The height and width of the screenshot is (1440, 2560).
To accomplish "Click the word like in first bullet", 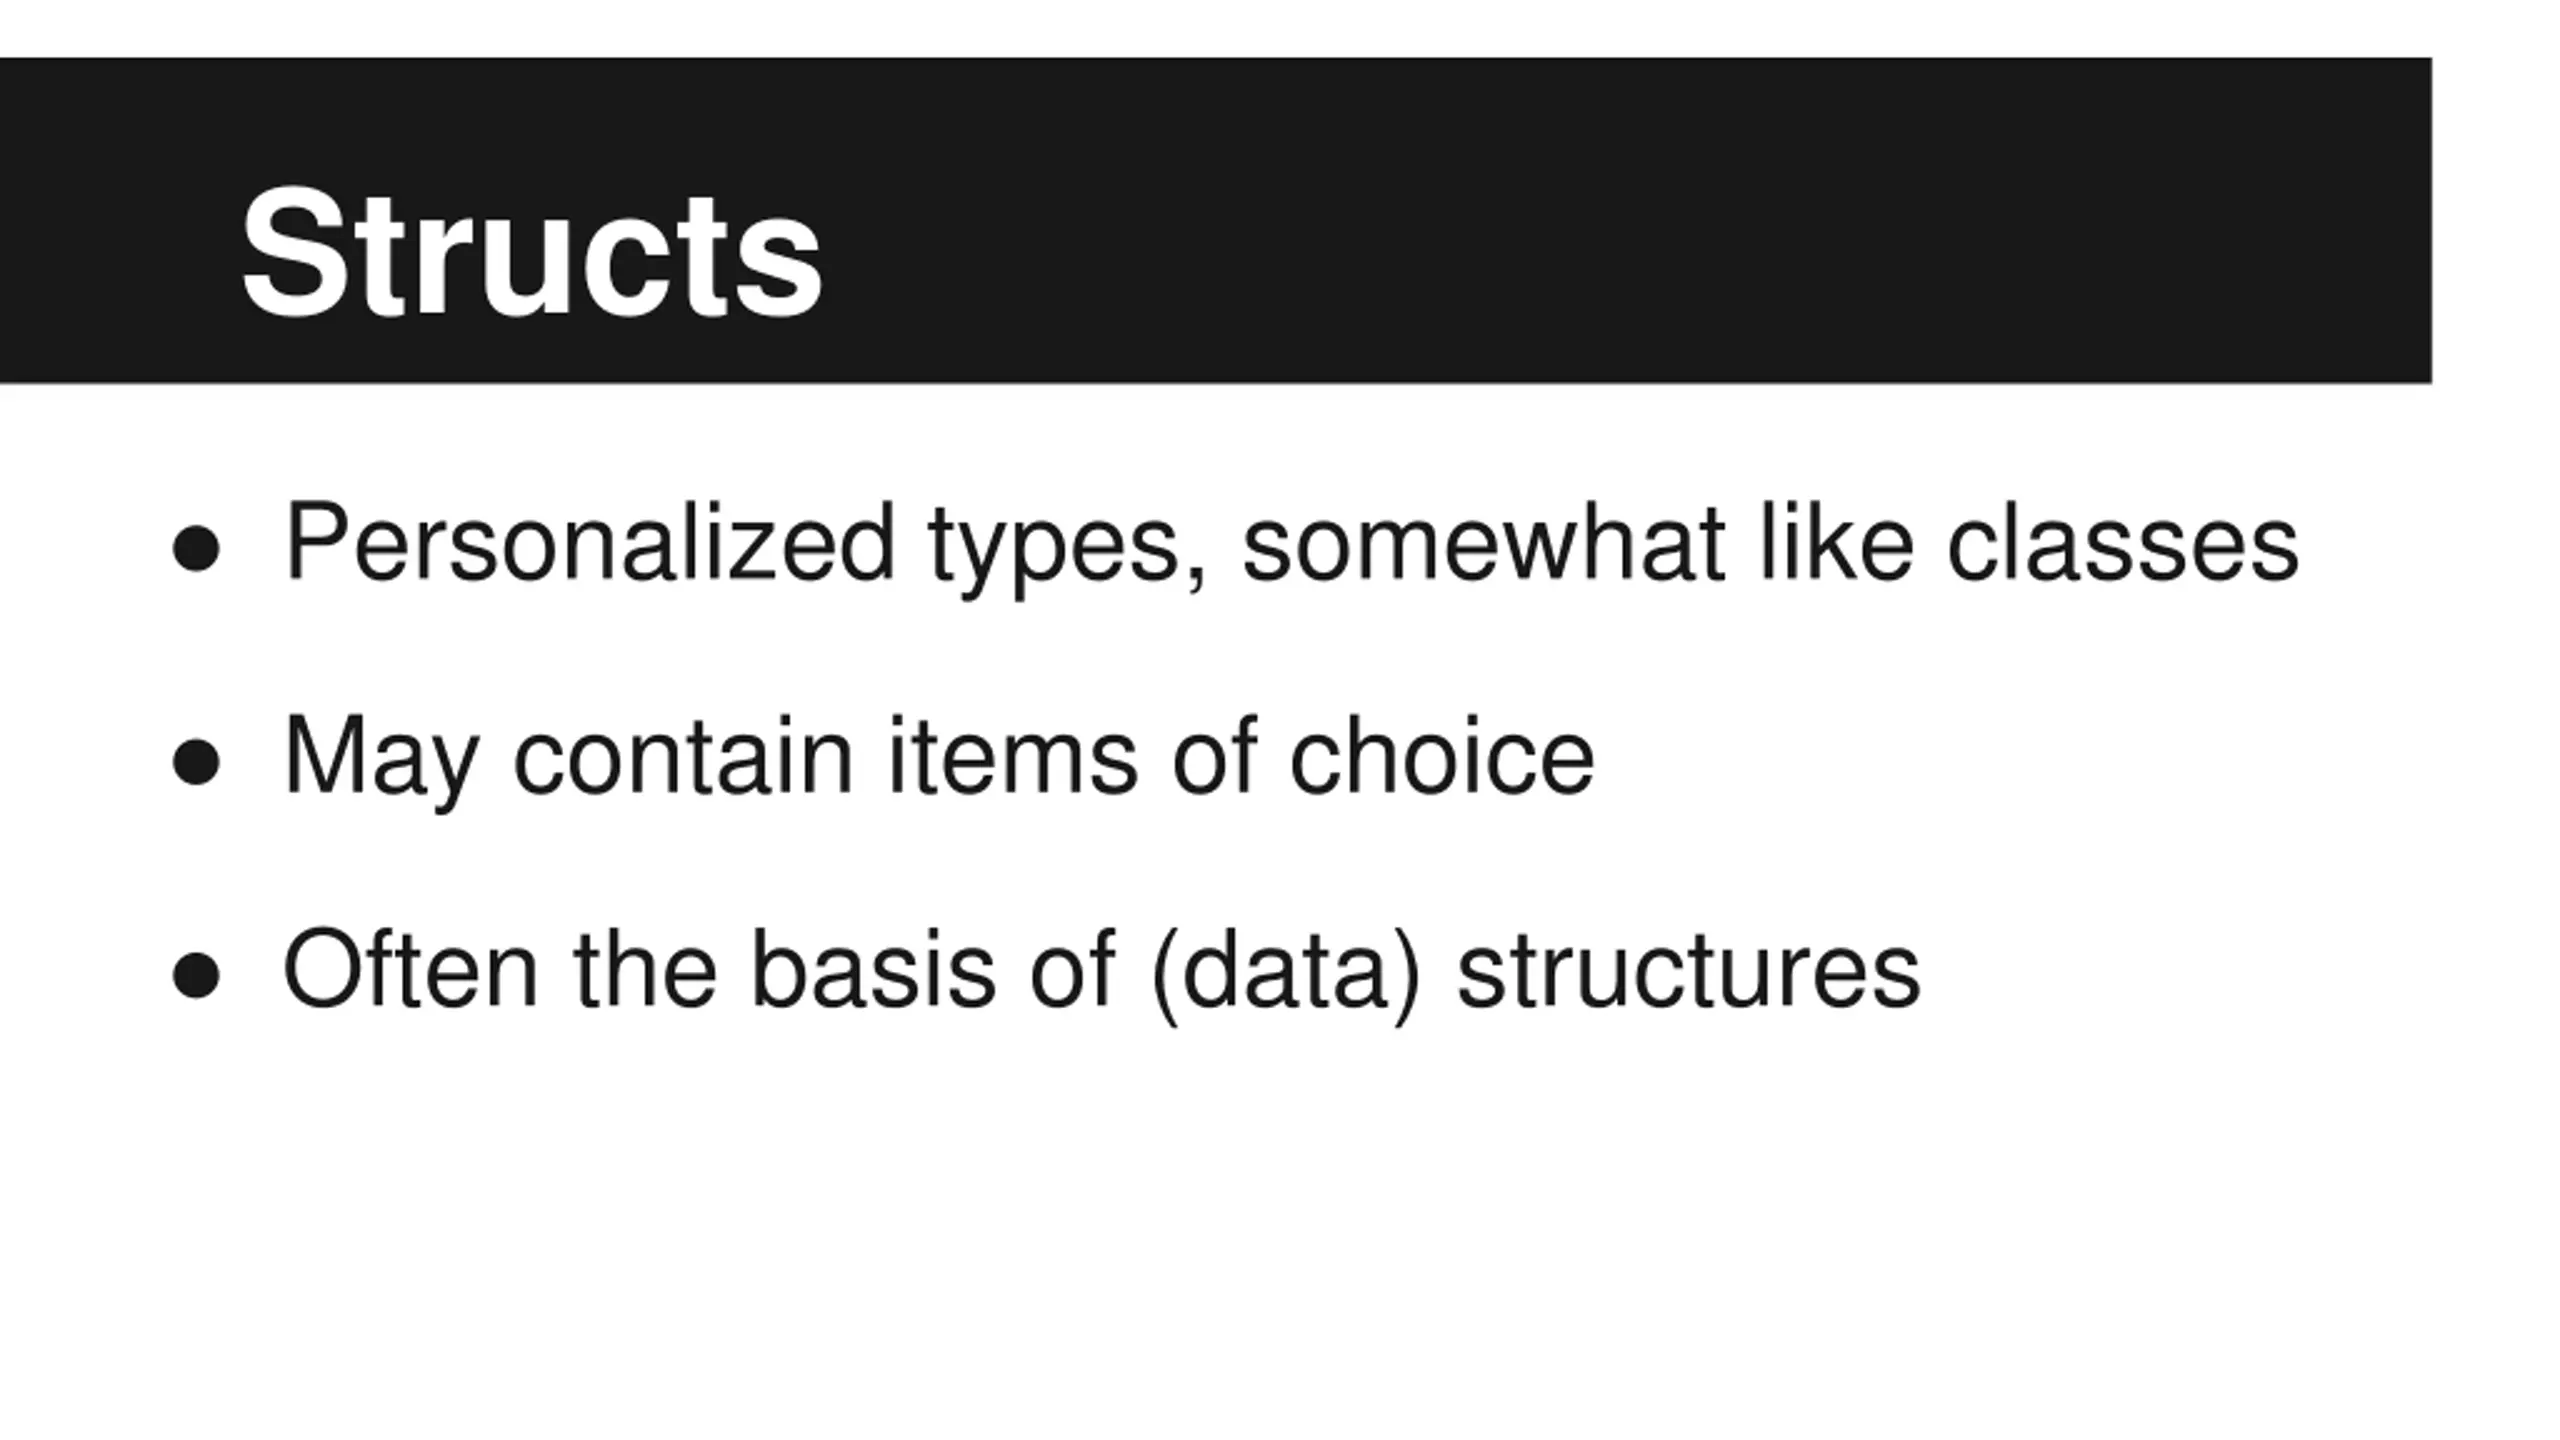I will [x=1836, y=542].
